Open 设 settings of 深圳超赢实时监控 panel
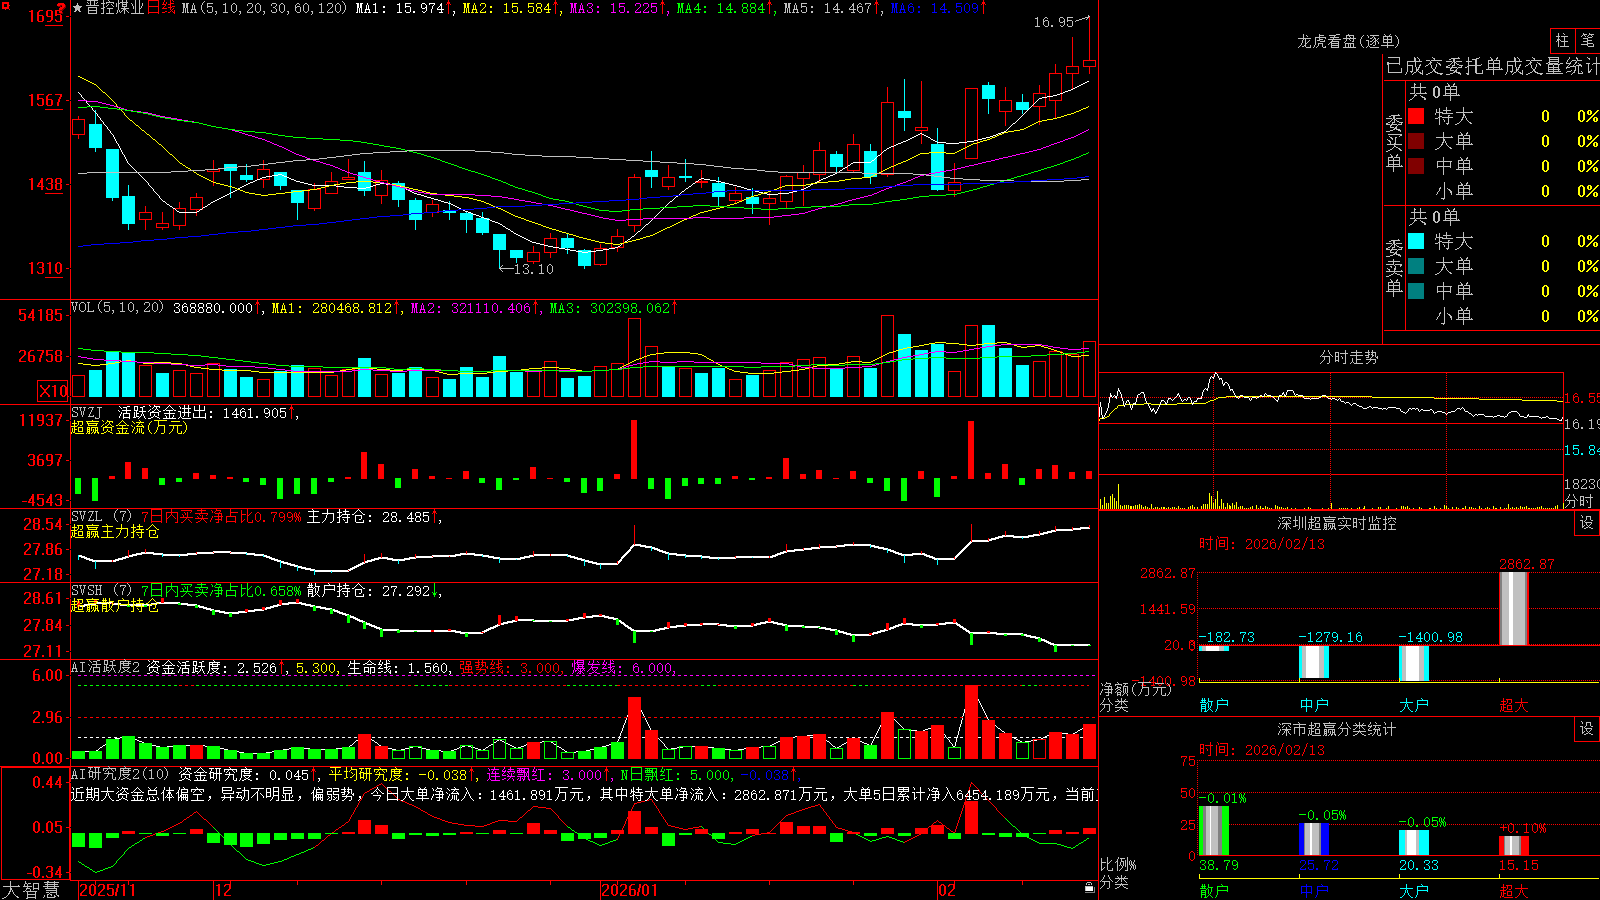The width and height of the screenshot is (1600, 900). pos(1587,523)
